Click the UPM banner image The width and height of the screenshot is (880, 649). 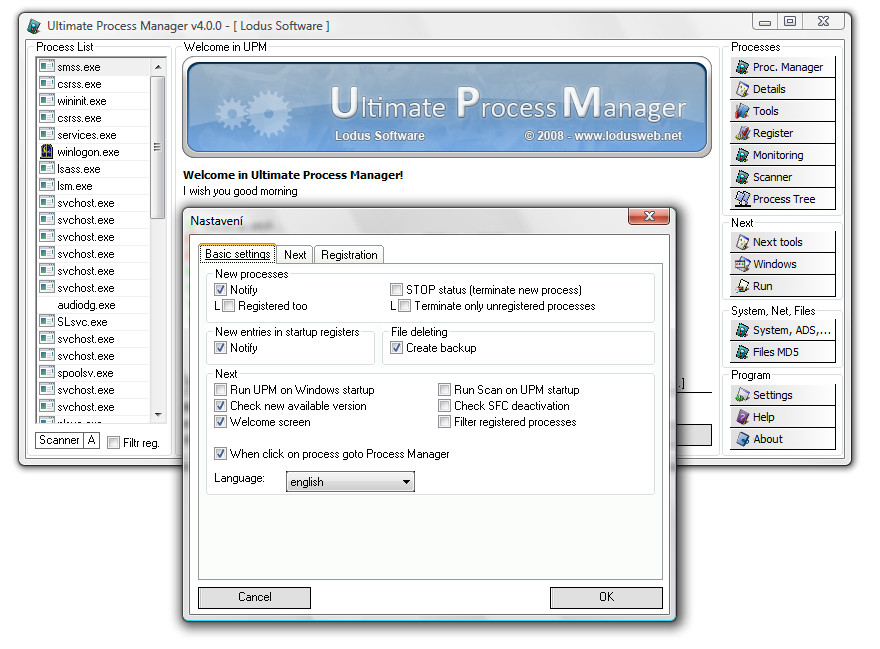447,108
